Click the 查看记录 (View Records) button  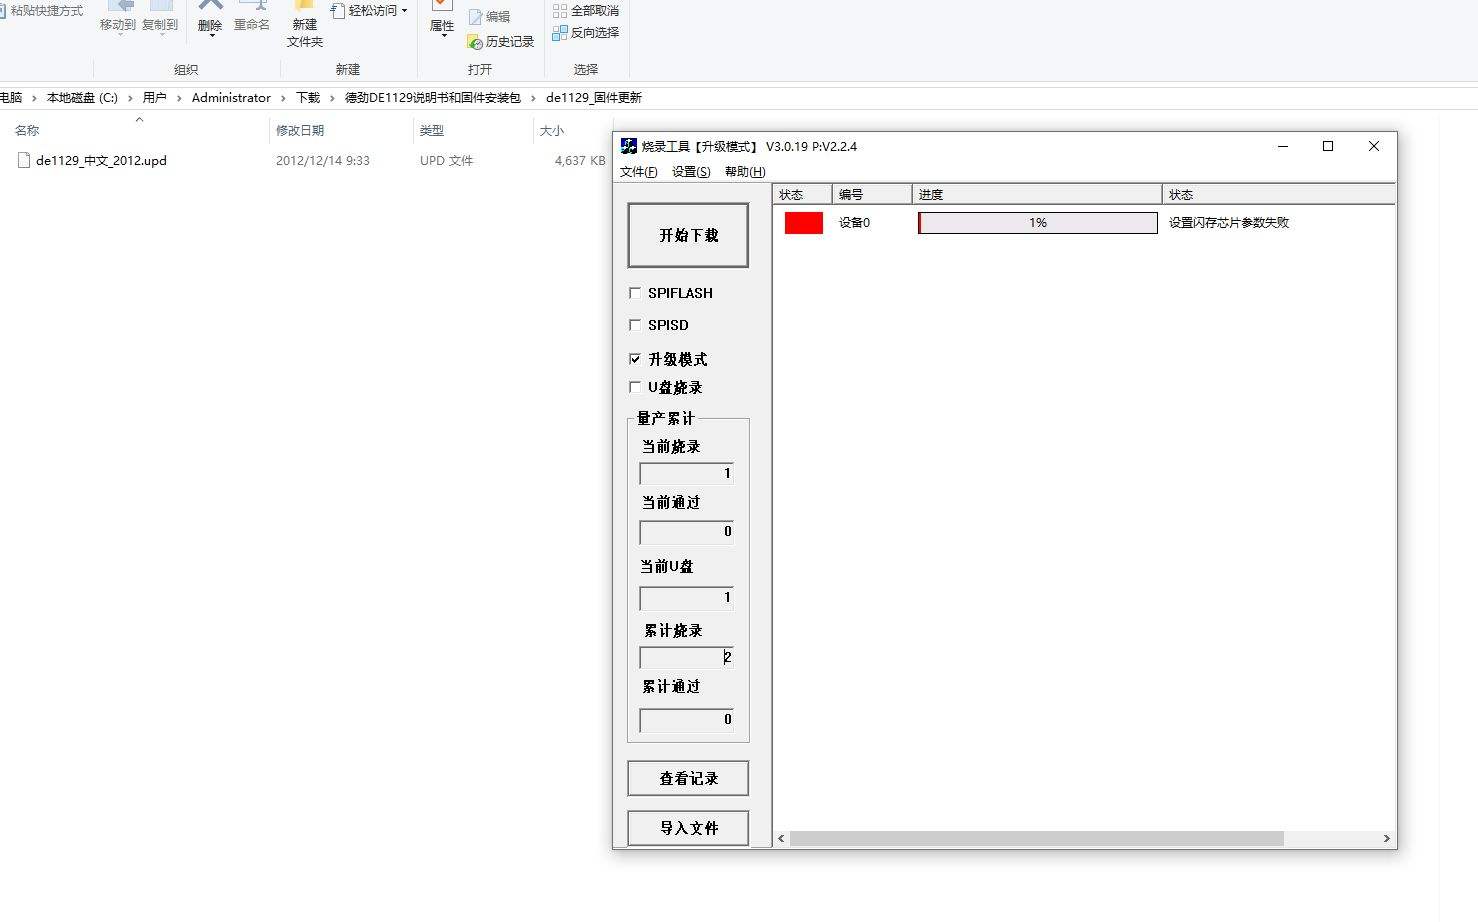[x=687, y=778]
